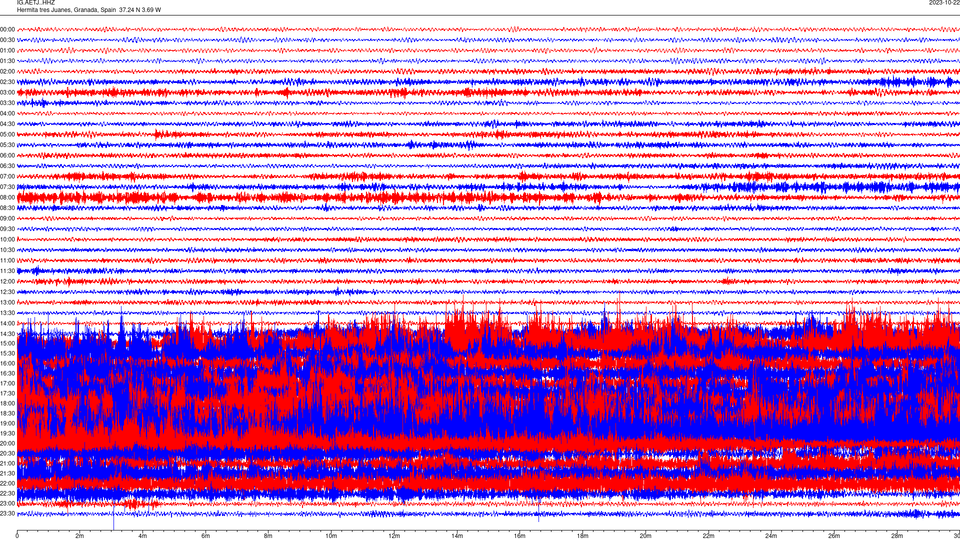Pick the 22m axis tick label

708,536
